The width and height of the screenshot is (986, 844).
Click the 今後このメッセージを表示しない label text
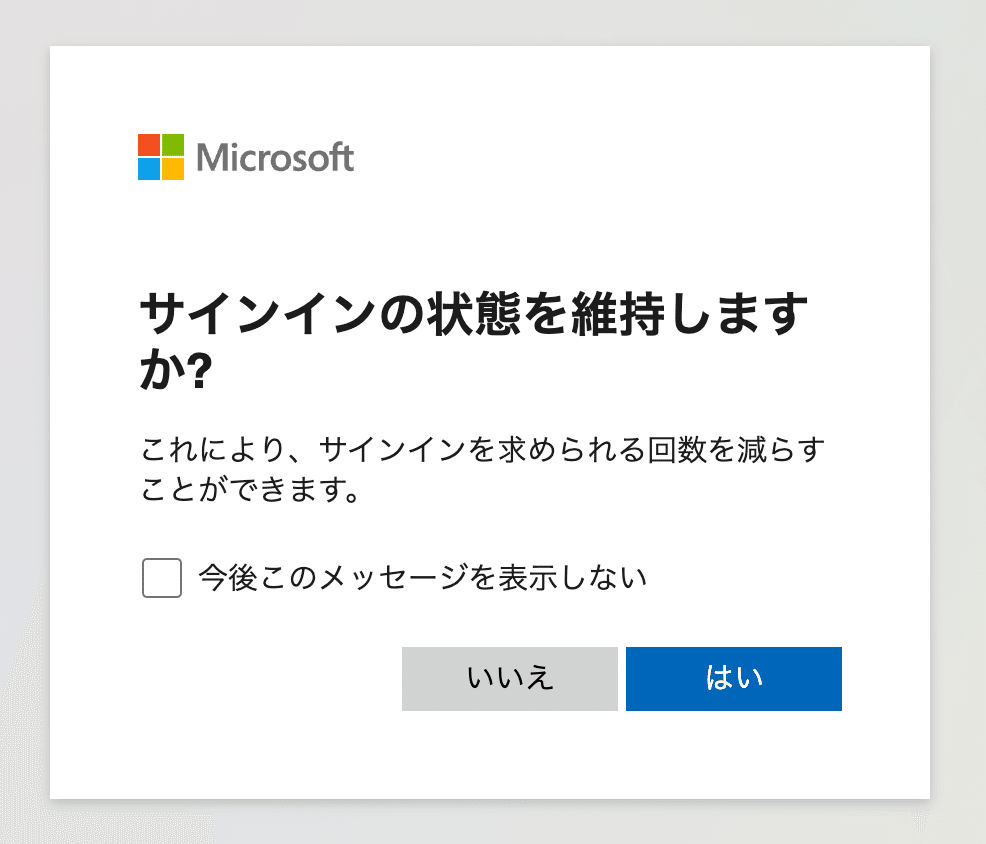coord(423,577)
